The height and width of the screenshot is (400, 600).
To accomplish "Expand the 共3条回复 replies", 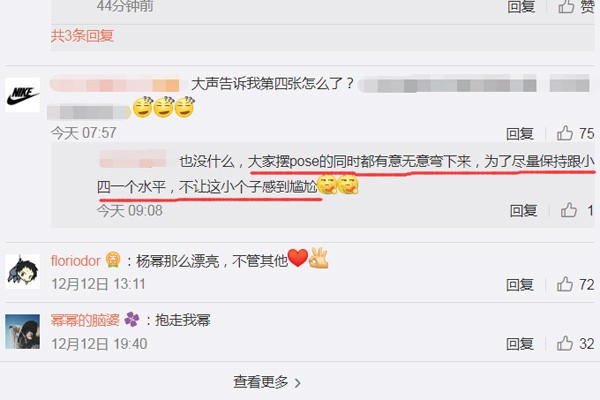I will point(82,36).
